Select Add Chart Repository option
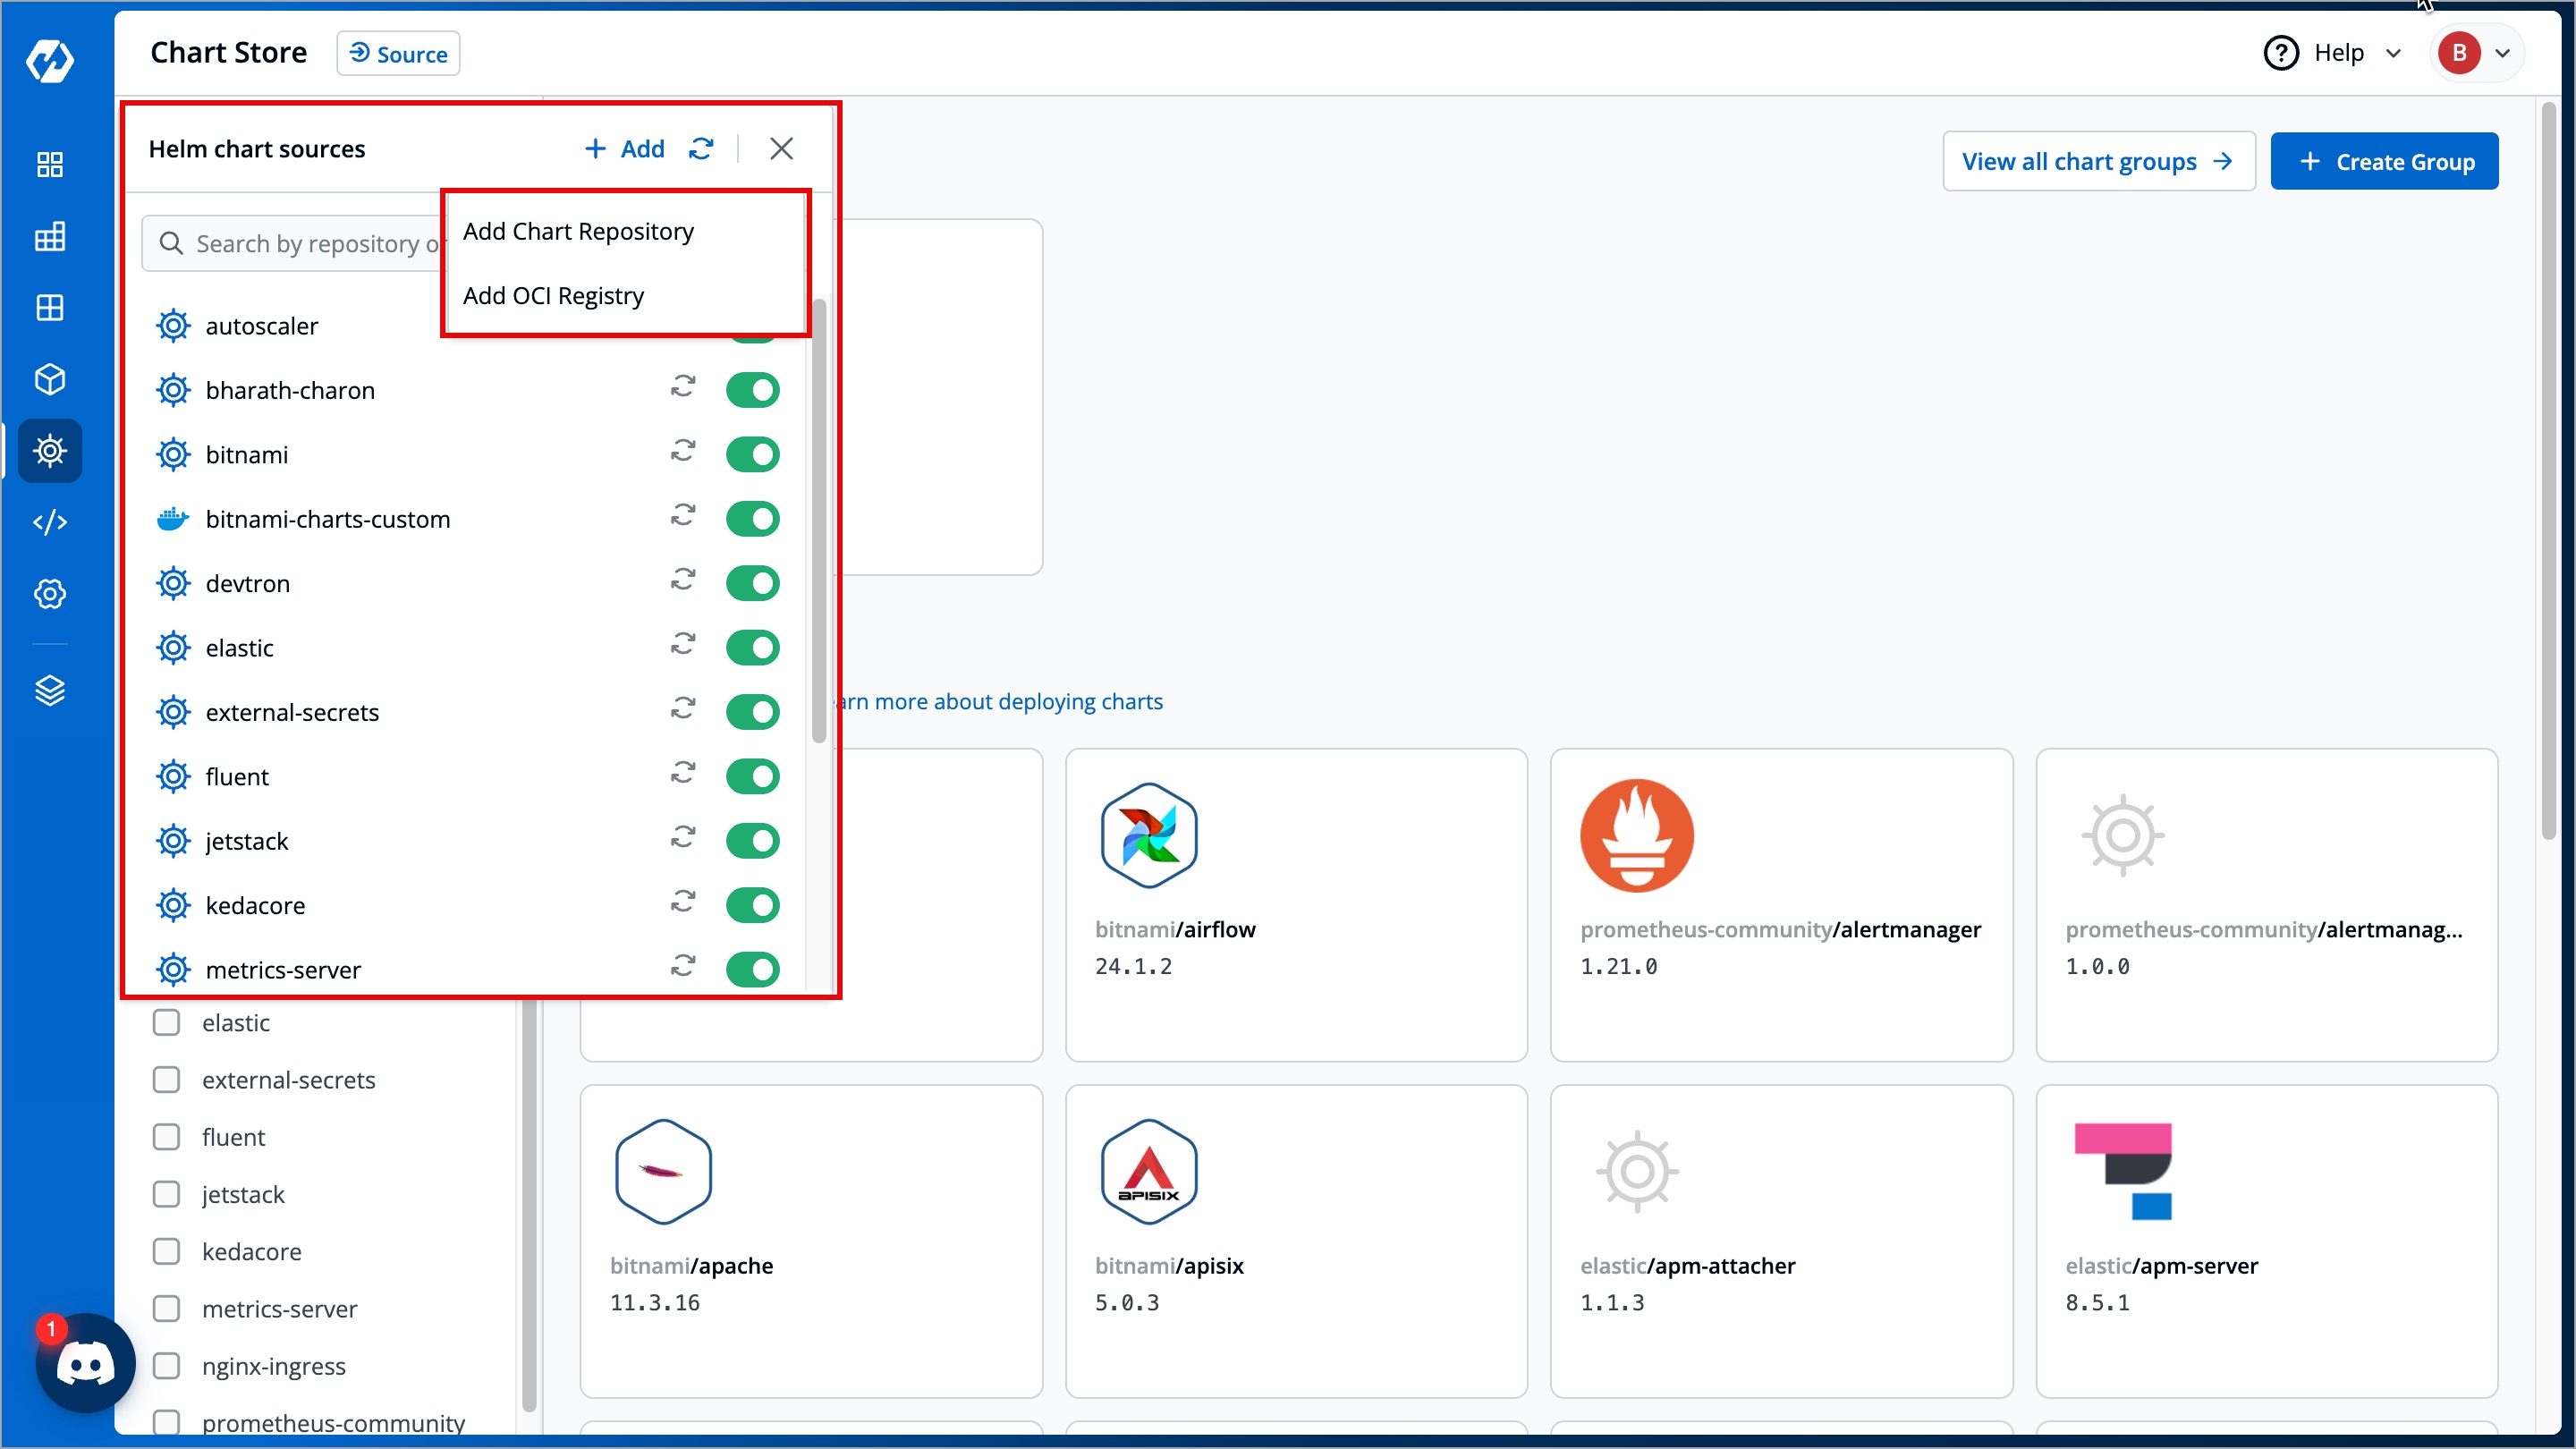Image resolution: width=2576 pixels, height=1449 pixels. pos(578,231)
